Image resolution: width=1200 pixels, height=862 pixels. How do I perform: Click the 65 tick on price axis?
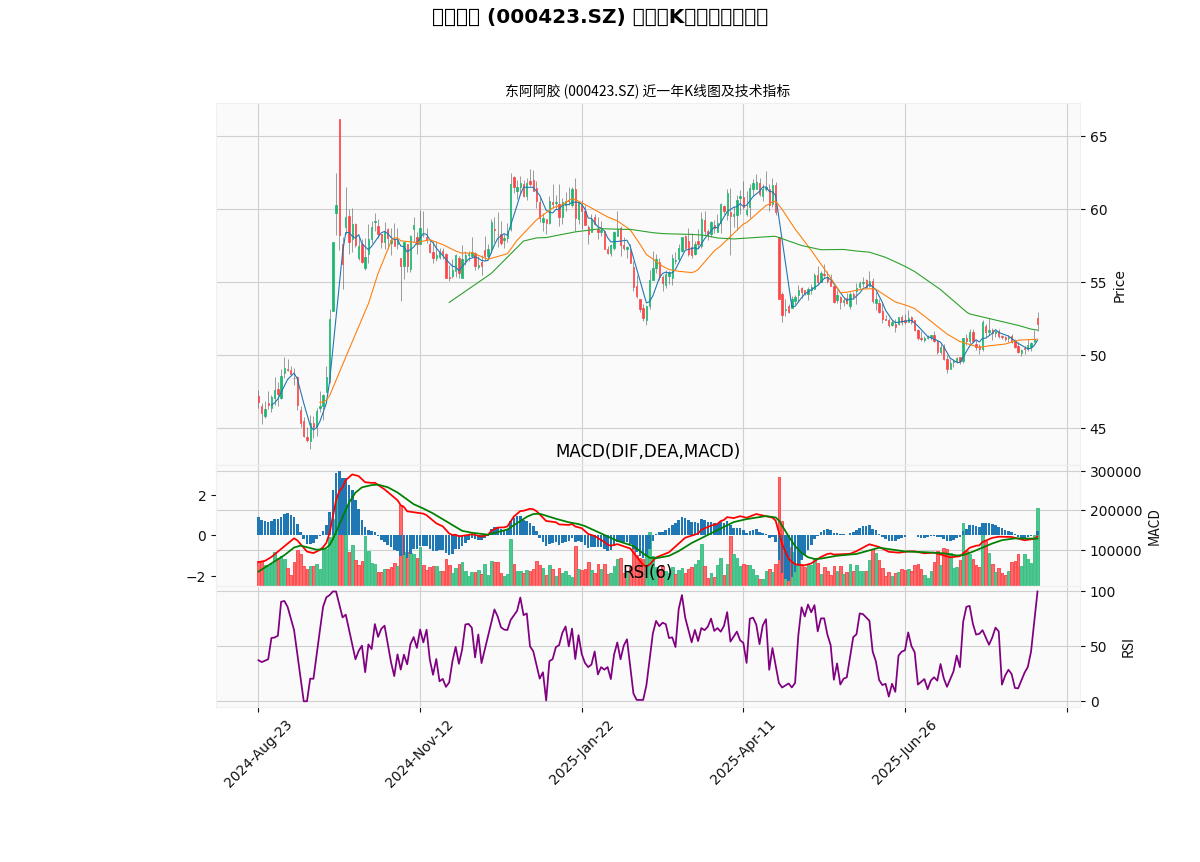tap(1099, 137)
